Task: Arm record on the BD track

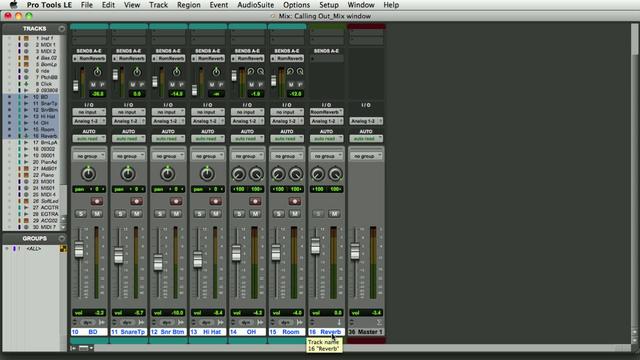Action: tap(97, 201)
